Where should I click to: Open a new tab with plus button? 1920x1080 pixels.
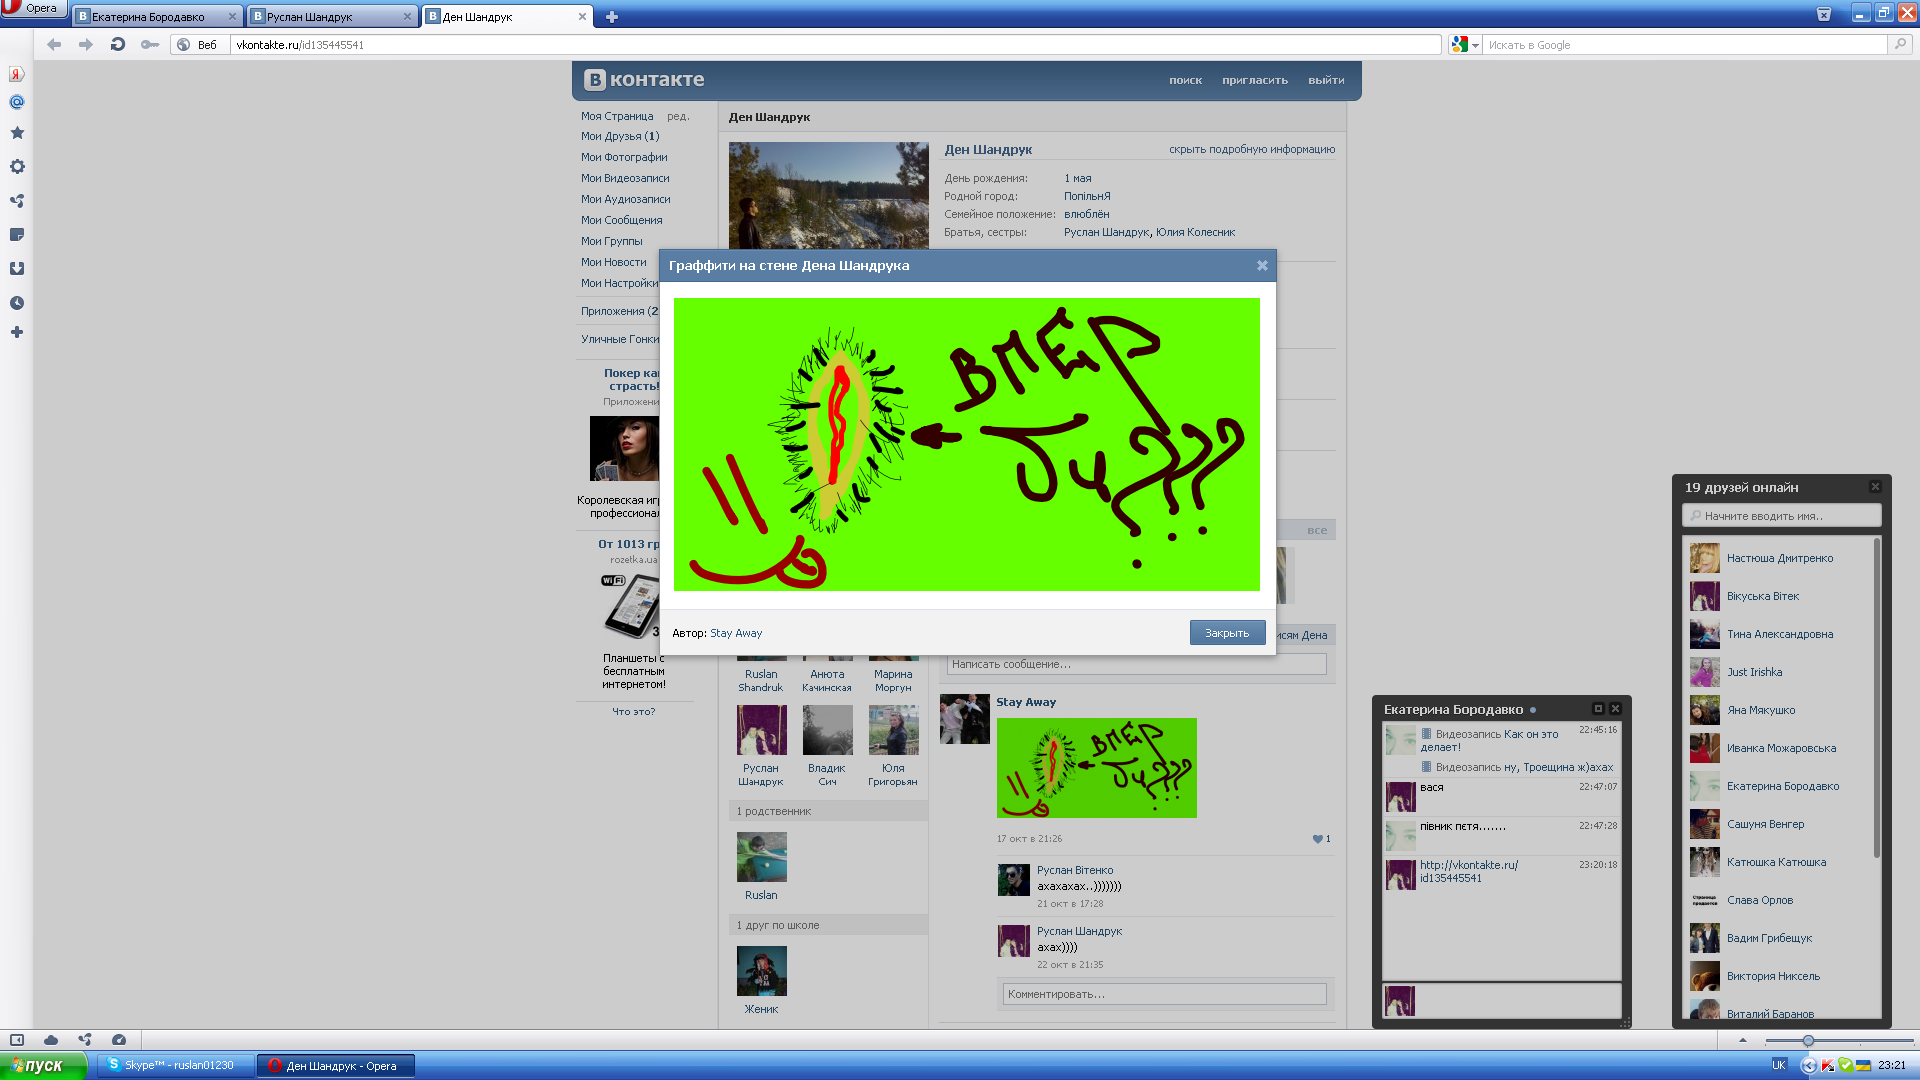[x=612, y=17]
